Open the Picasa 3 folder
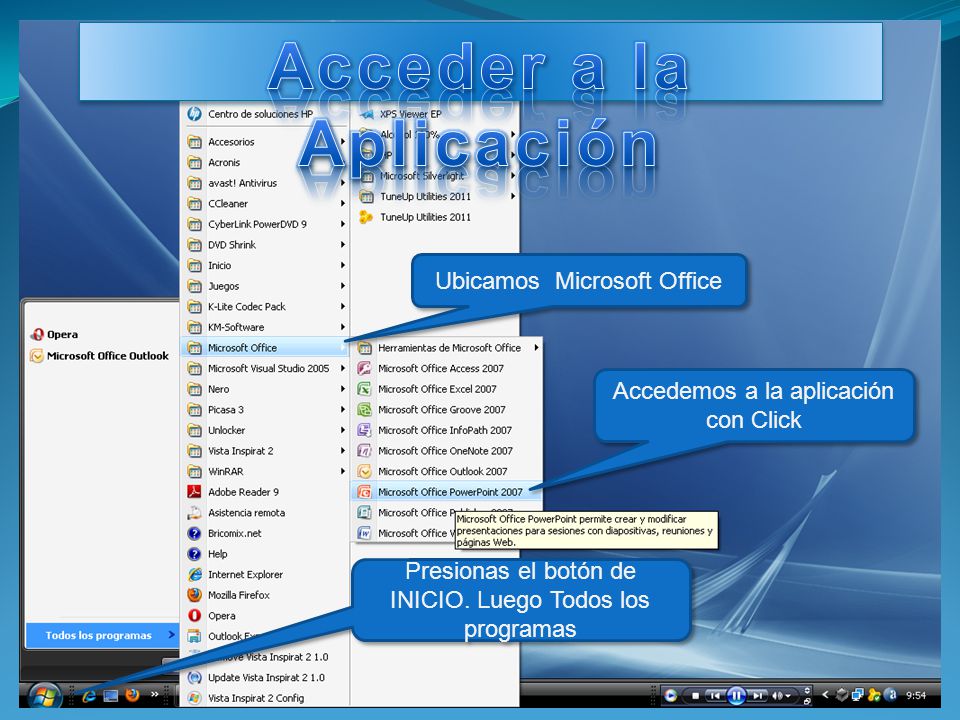The image size is (960, 720). click(x=266, y=410)
